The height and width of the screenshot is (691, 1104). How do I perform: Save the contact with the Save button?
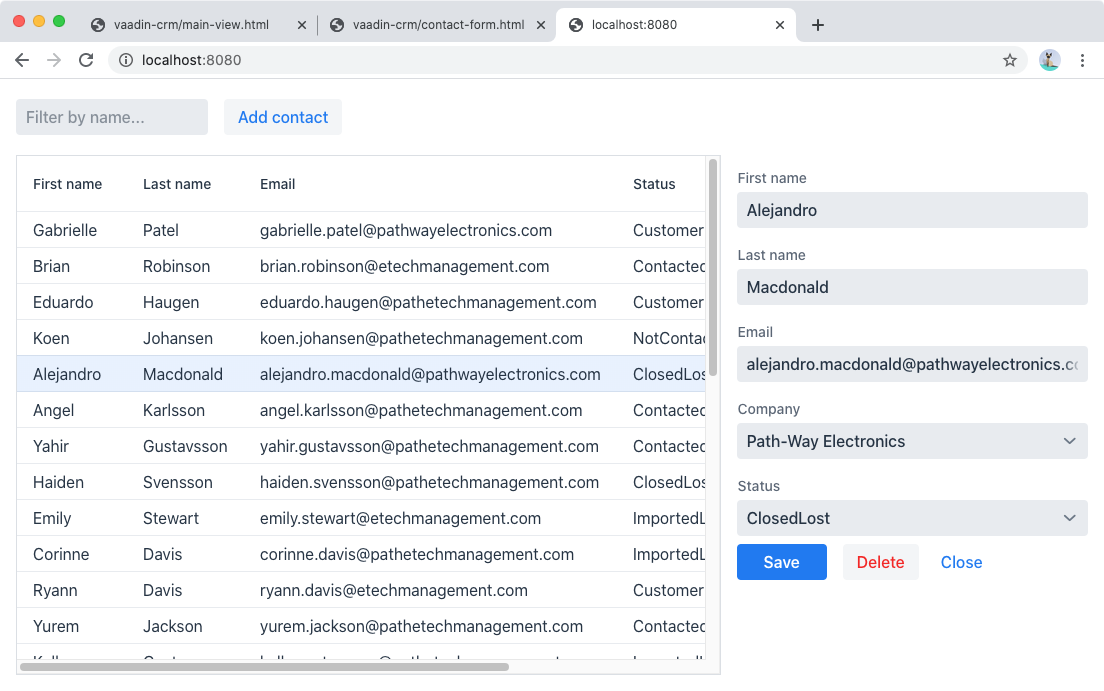pyautogui.click(x=781, y=562)
